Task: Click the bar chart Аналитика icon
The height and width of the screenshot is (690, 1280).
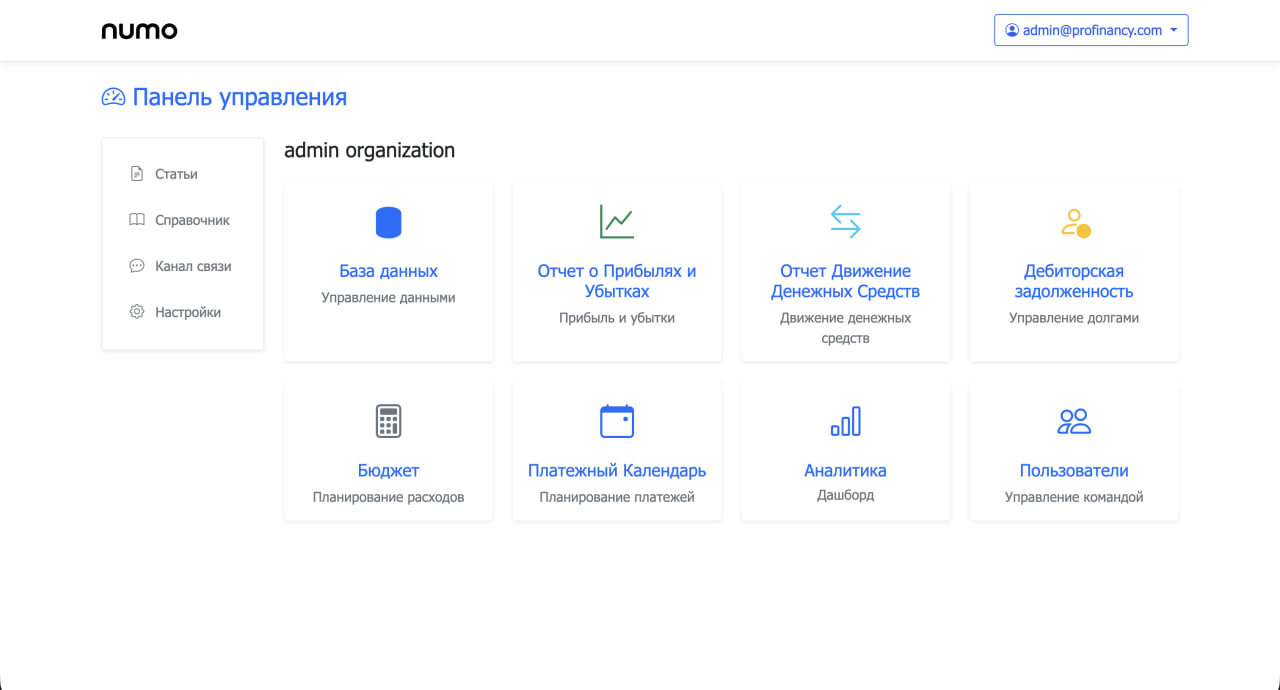Action: [845, 421]
